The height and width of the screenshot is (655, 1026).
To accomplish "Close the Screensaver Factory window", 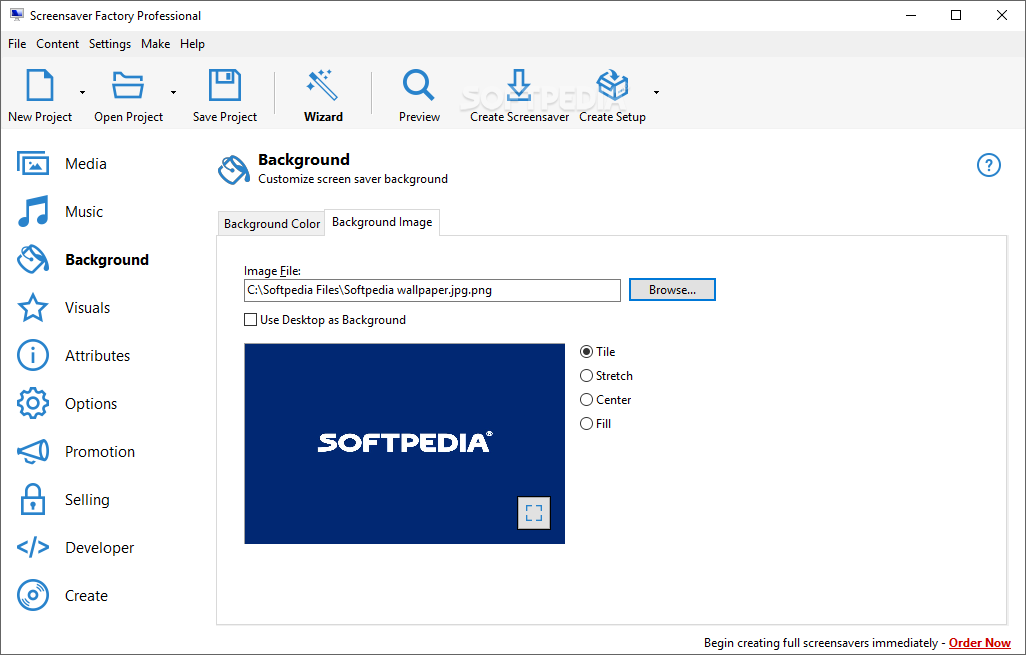I will click(x=1002, y=16).
